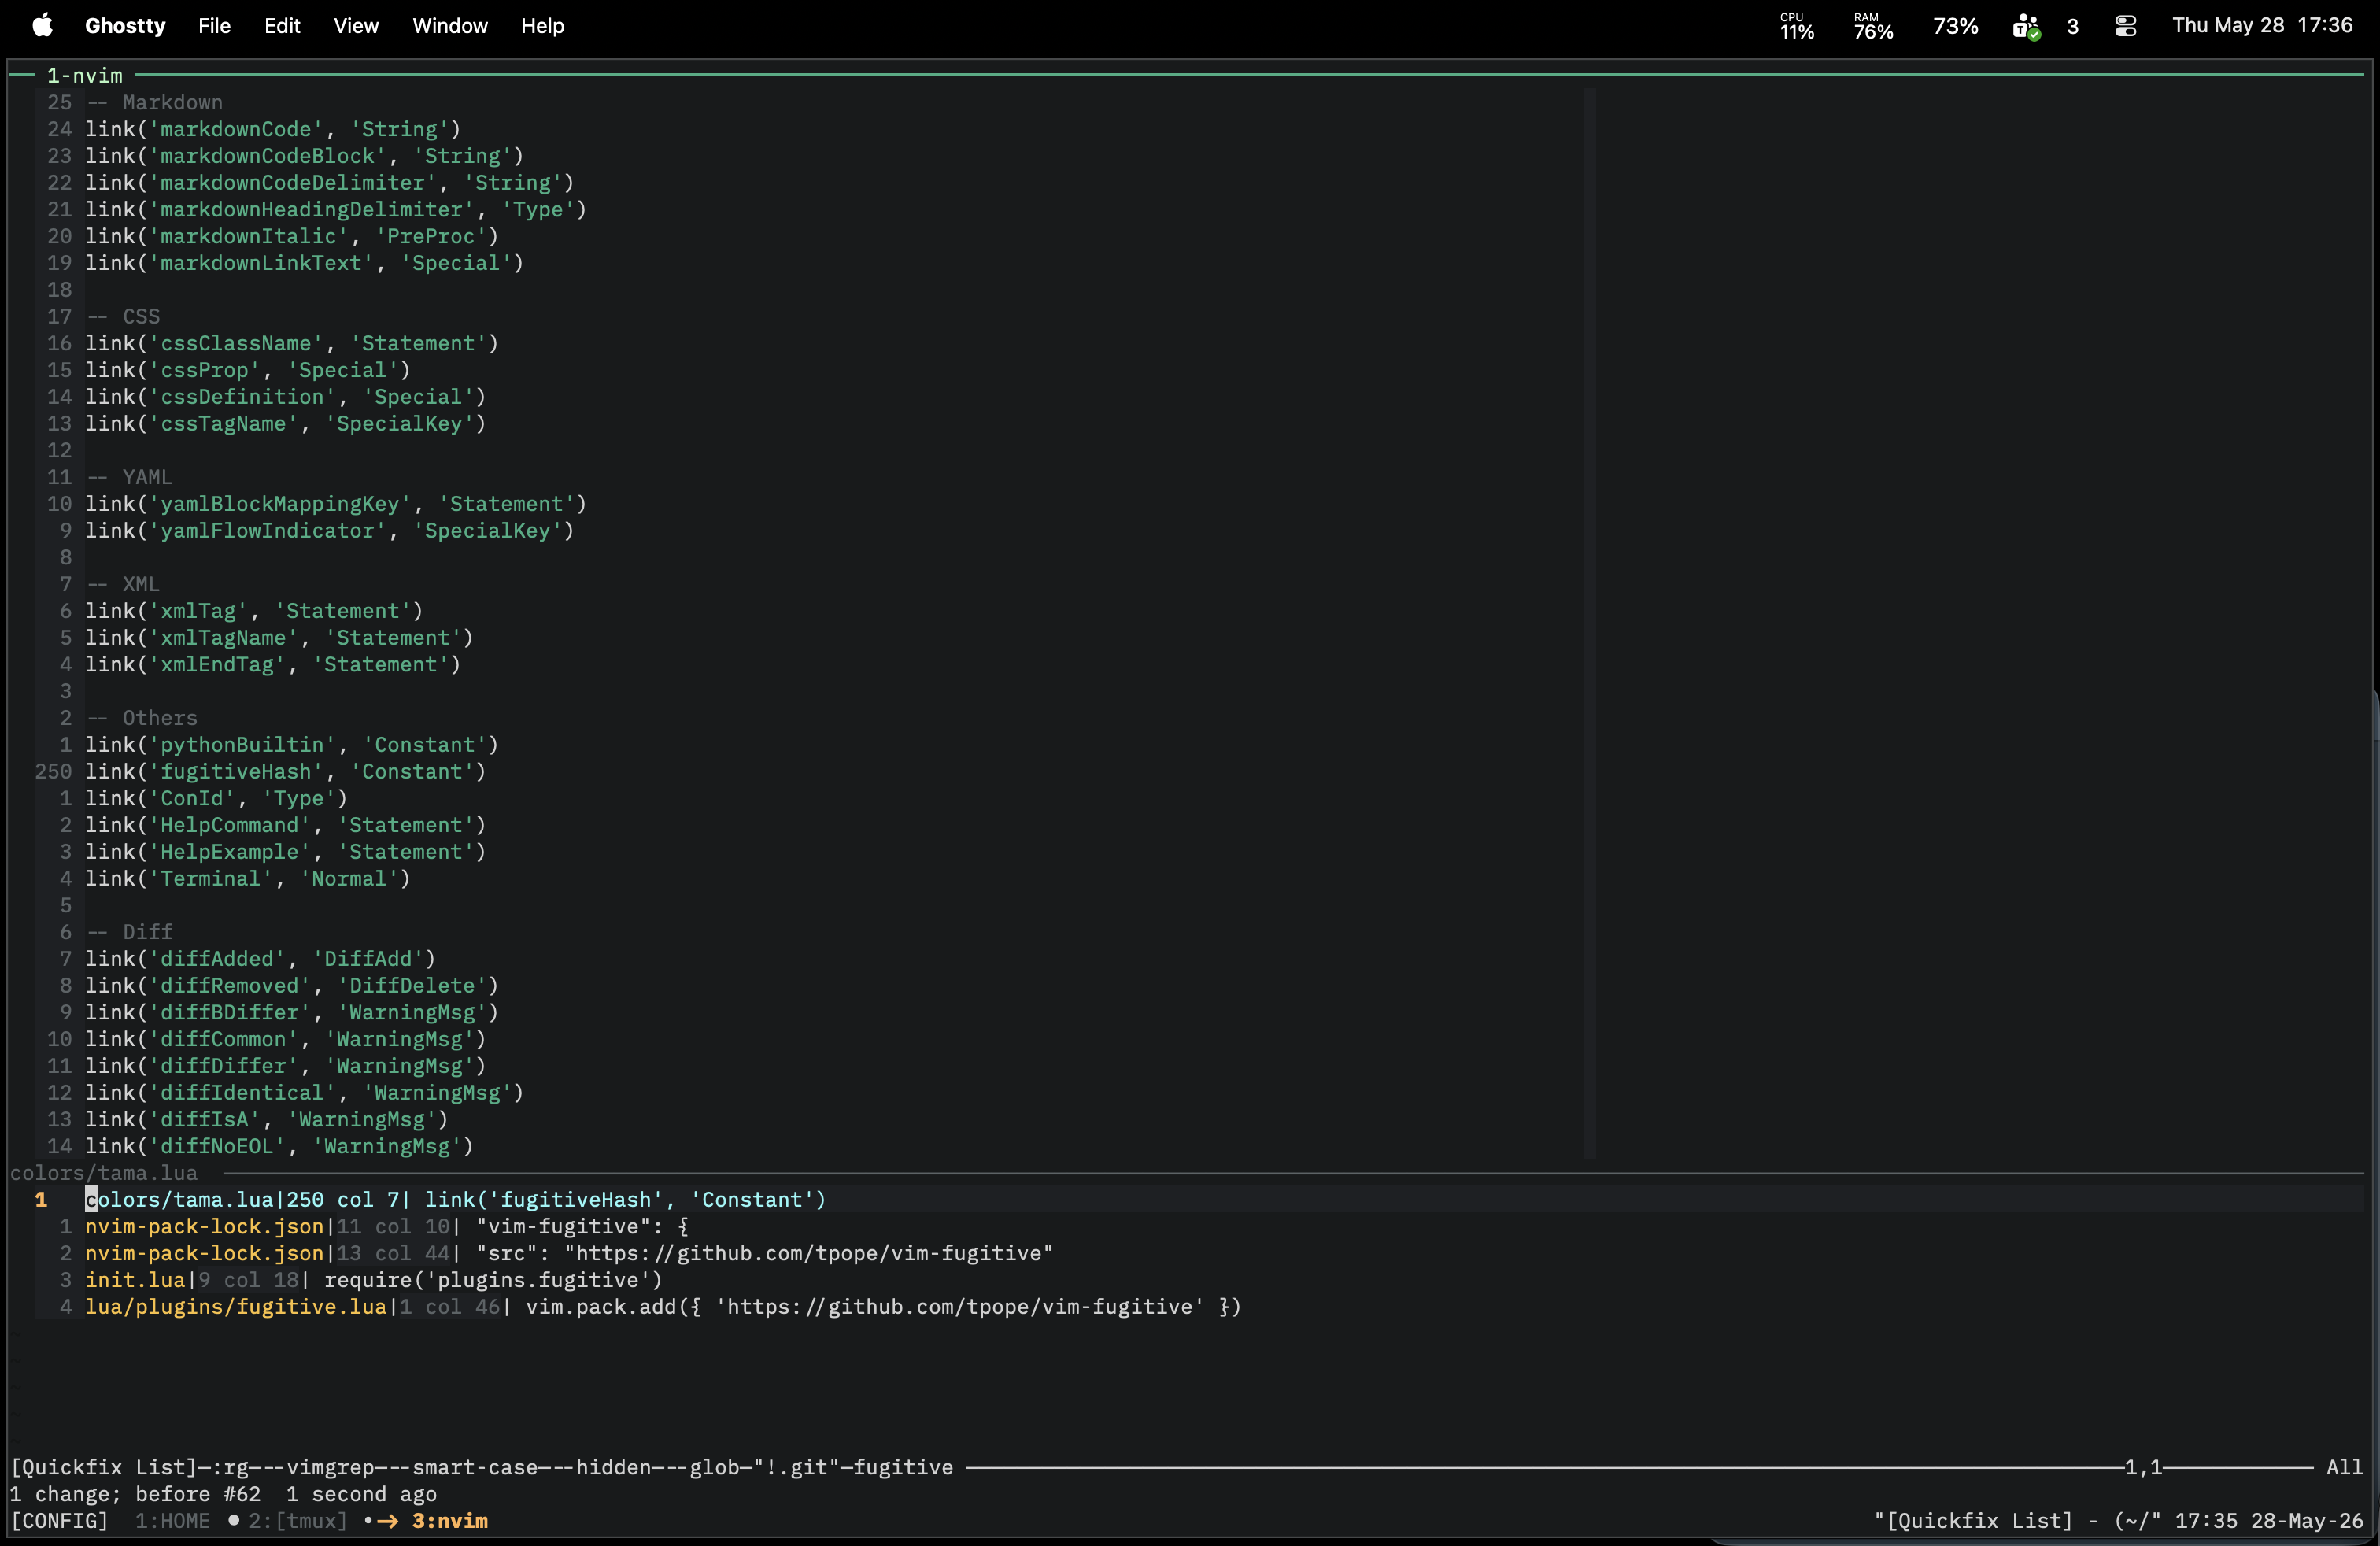Click the link('xmlTagName', 'Statement') line
Screen dimensions: 2380x1546
279,638
